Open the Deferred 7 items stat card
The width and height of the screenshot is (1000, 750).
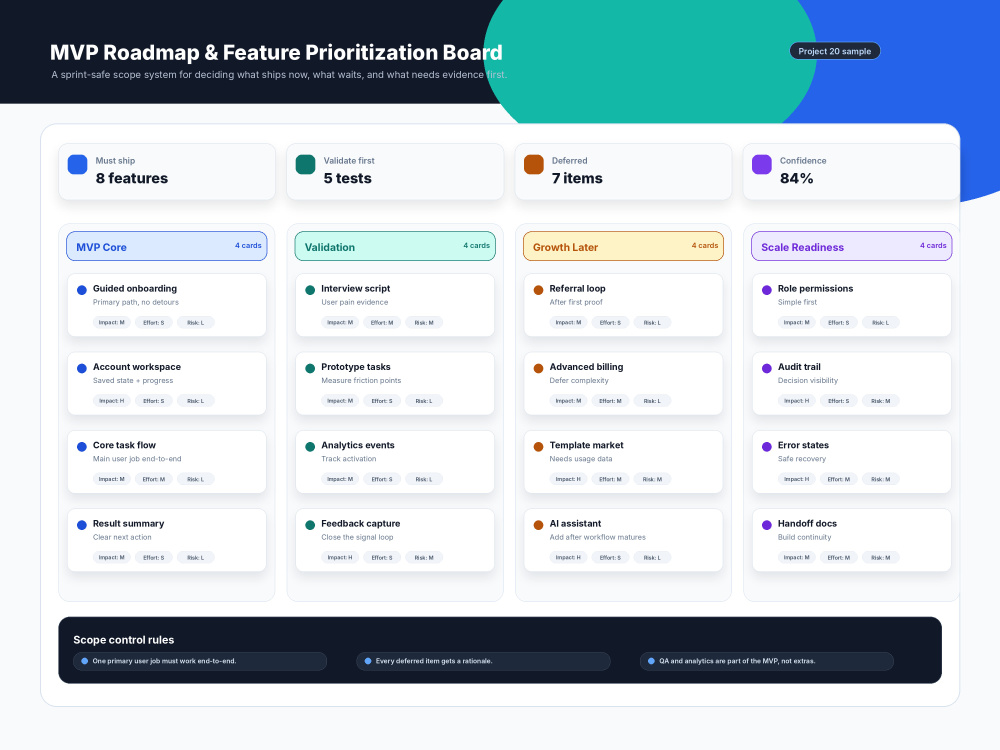click(624, 172)
